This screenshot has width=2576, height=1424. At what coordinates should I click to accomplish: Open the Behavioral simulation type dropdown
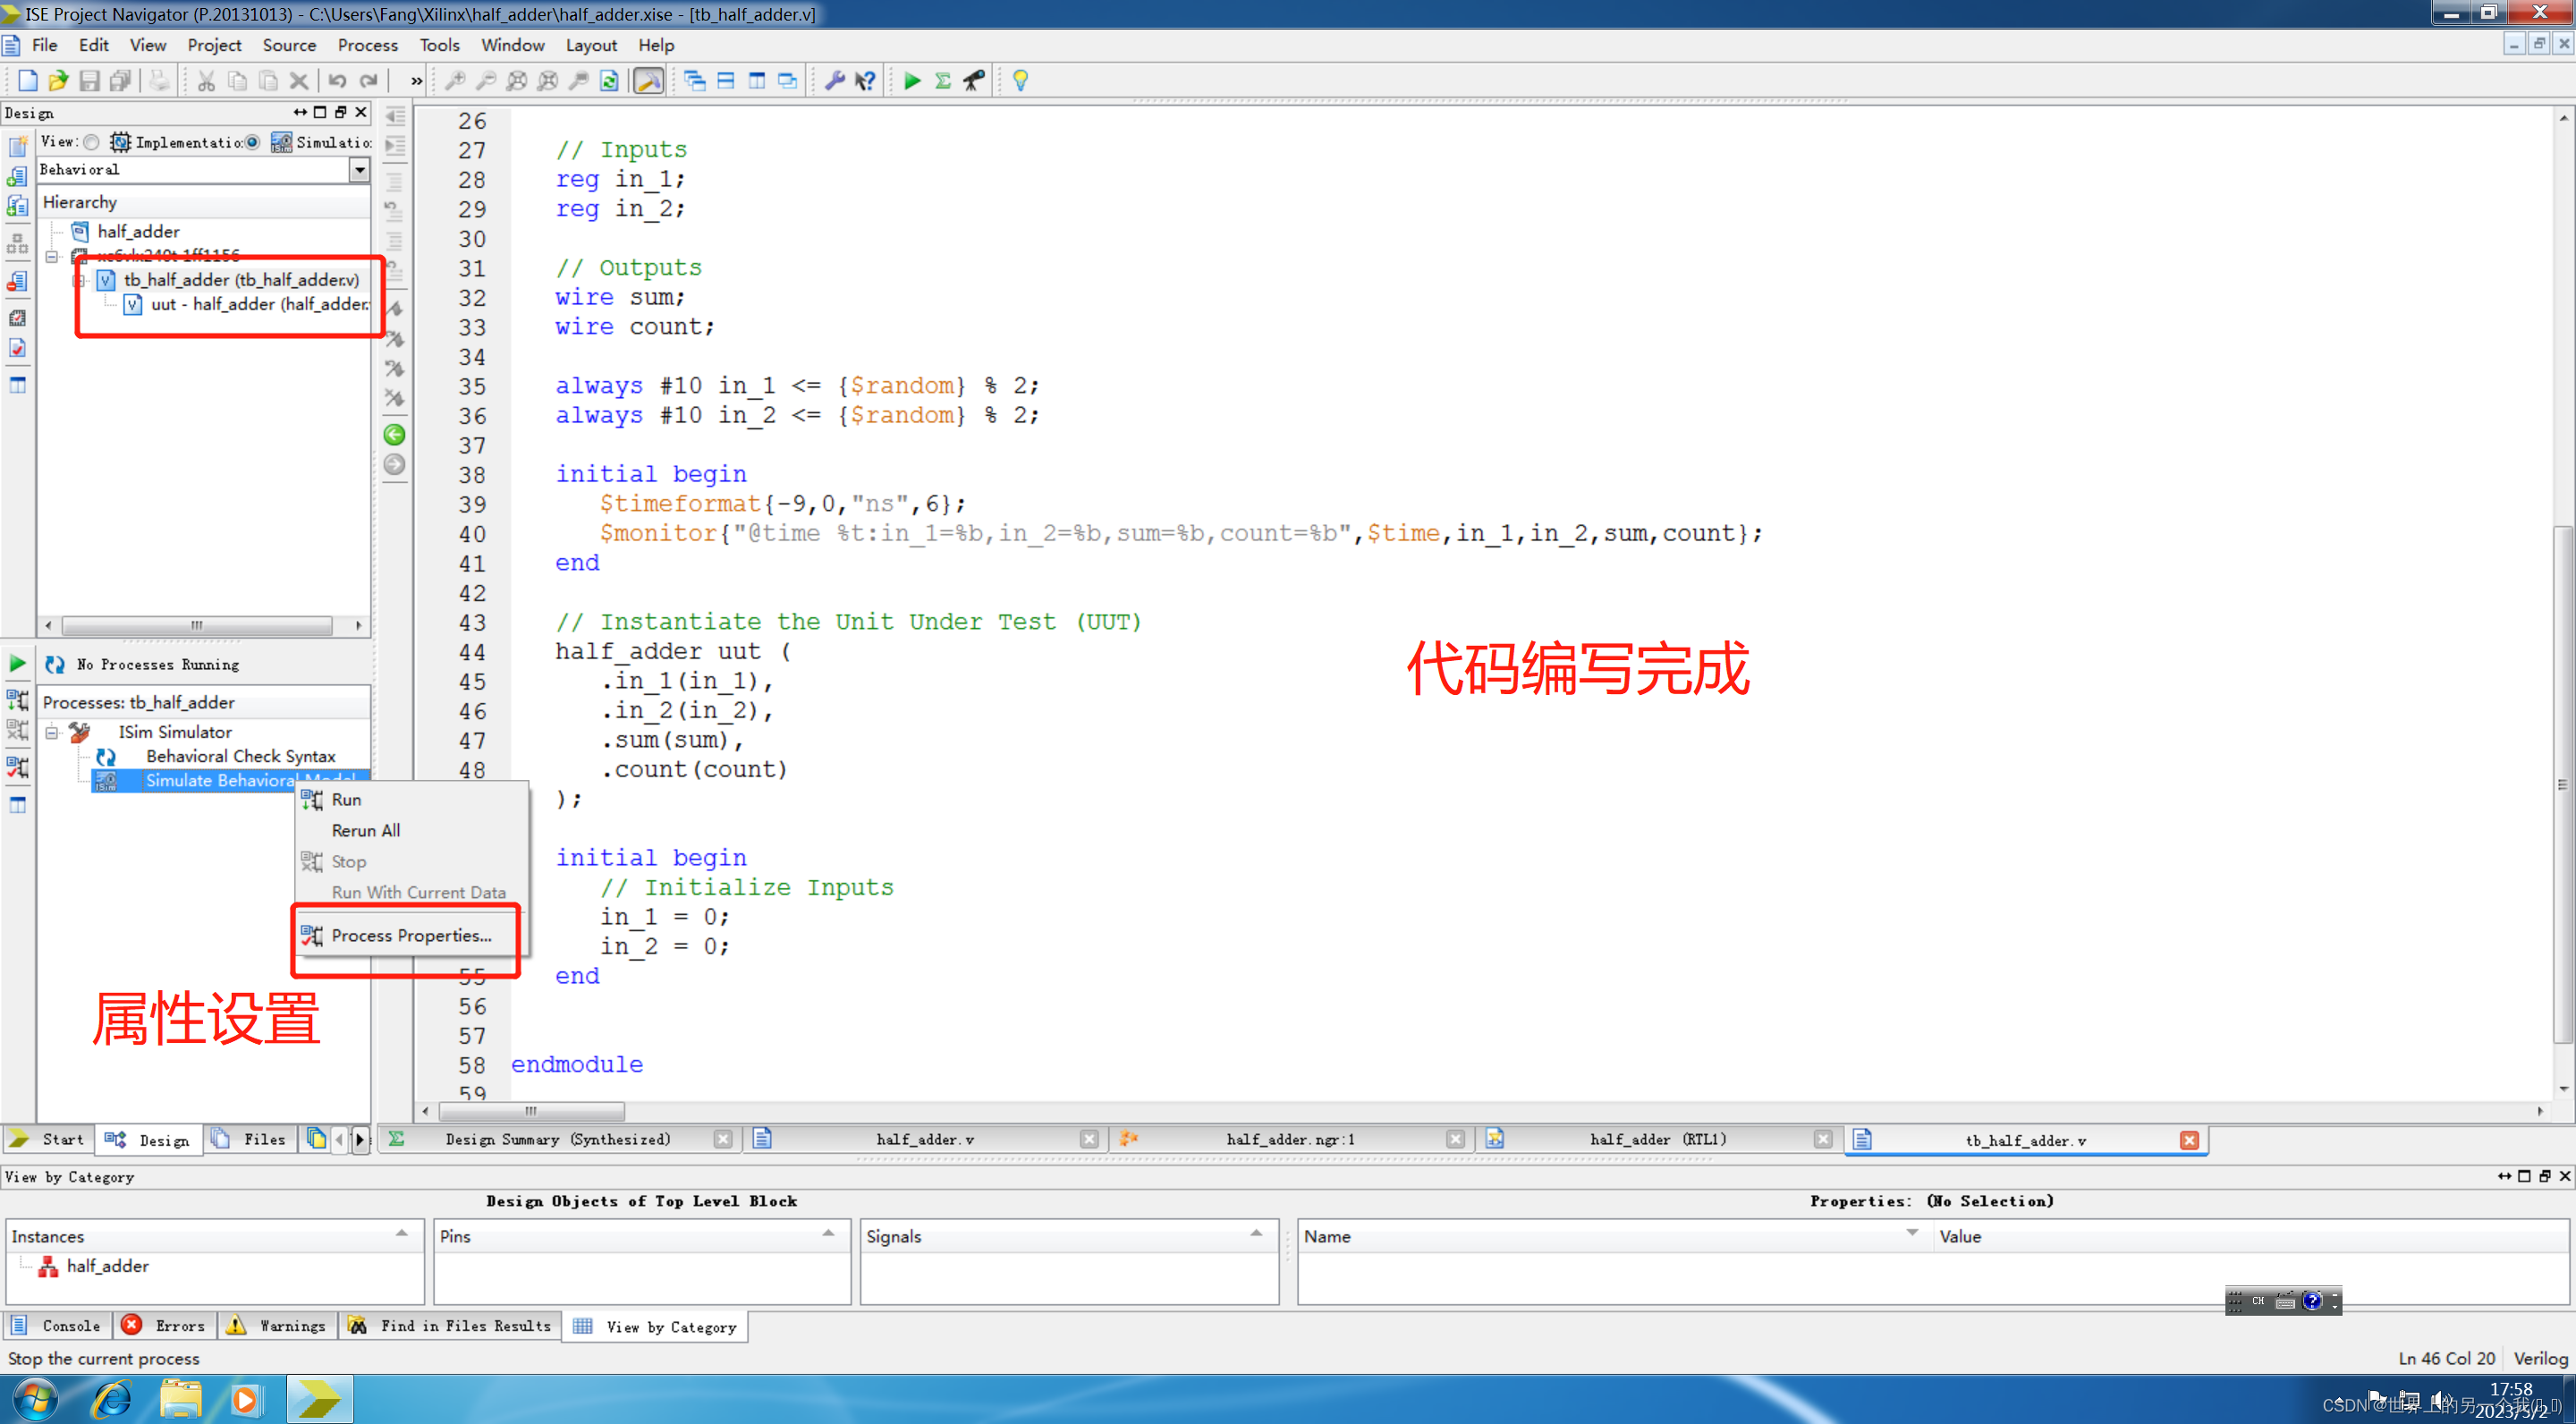tap(359, 170)
